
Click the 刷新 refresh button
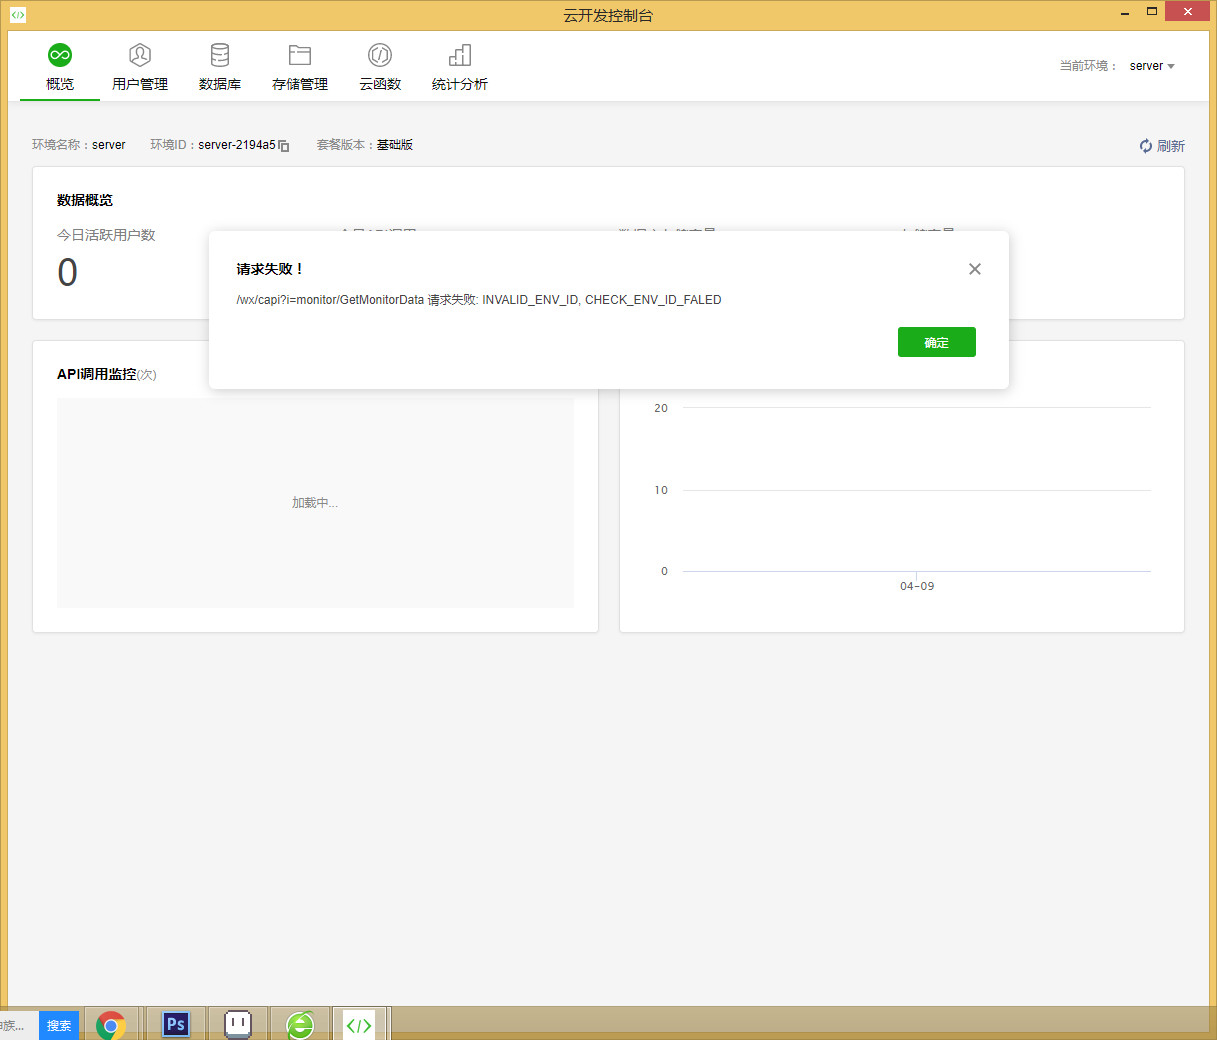coord(1162,146)
